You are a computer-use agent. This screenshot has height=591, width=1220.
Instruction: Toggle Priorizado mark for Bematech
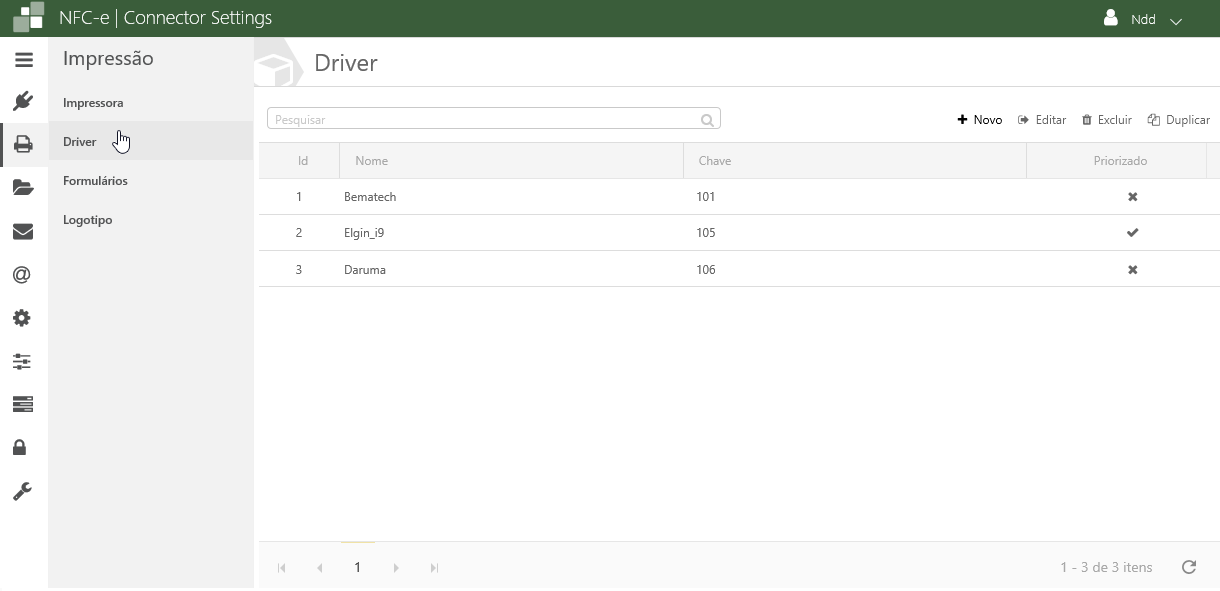tap(1132, 197)
